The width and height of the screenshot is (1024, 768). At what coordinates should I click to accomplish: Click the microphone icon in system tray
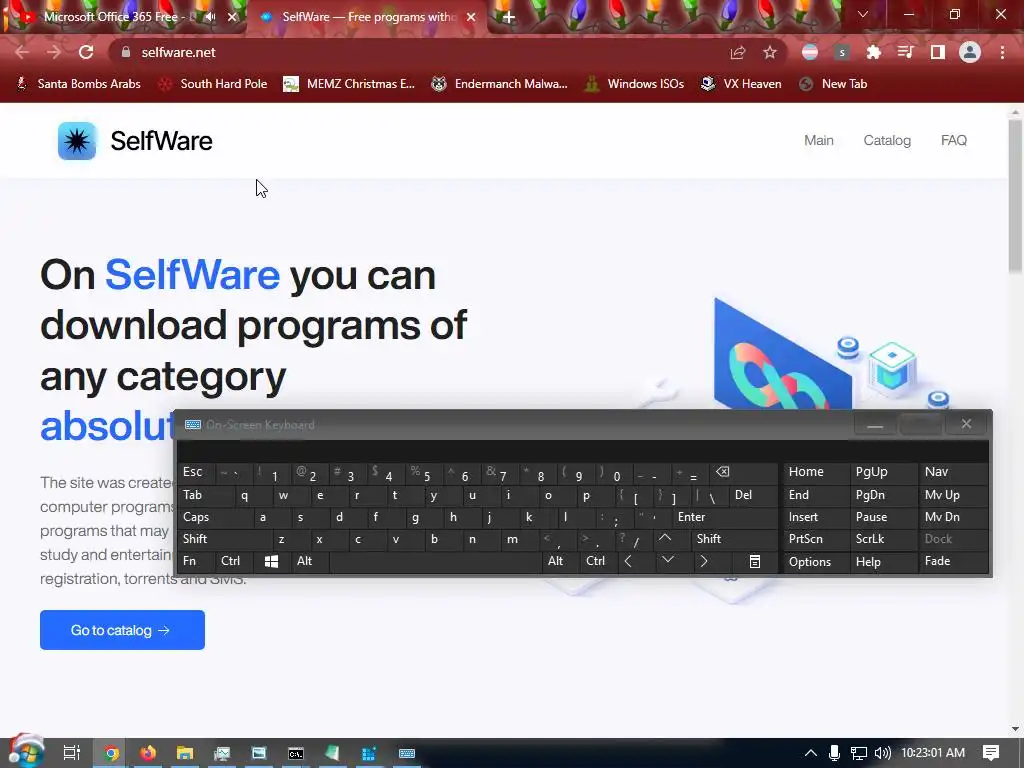[x=834, y=753]
